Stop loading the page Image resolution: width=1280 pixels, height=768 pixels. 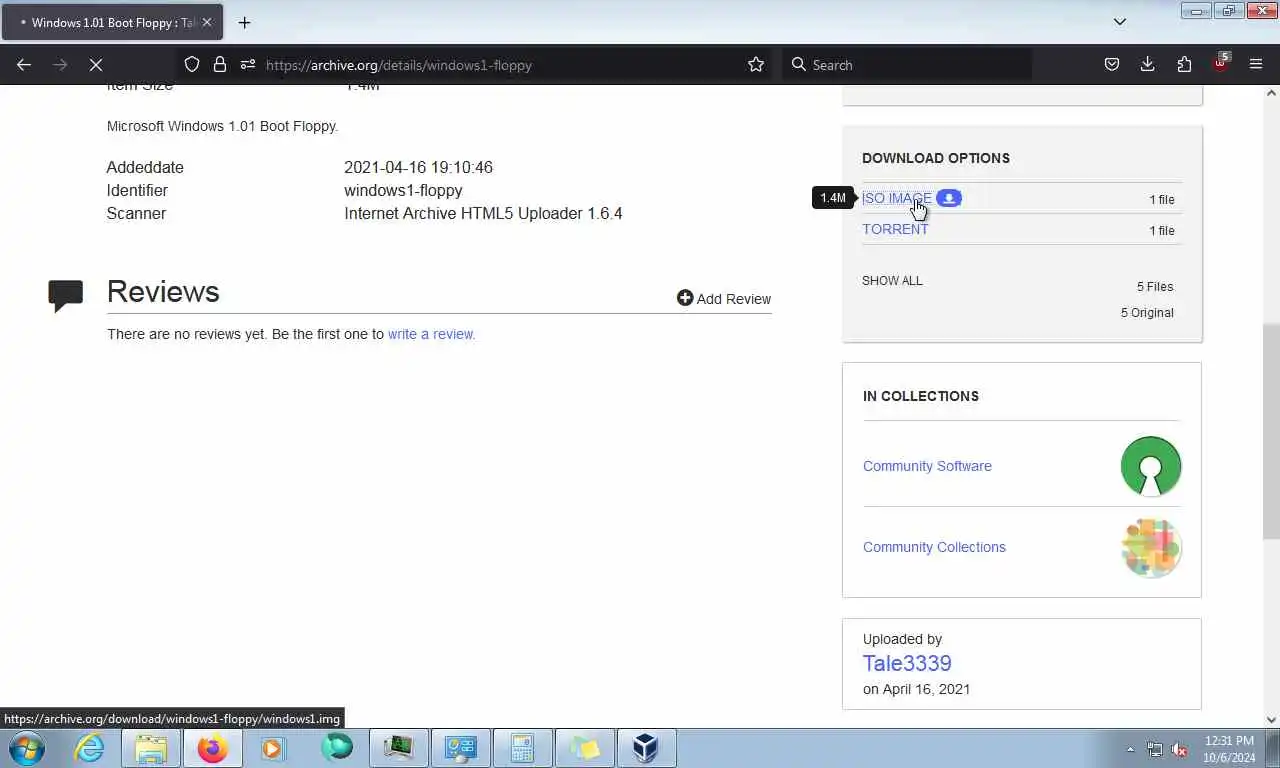coord(96,65)
